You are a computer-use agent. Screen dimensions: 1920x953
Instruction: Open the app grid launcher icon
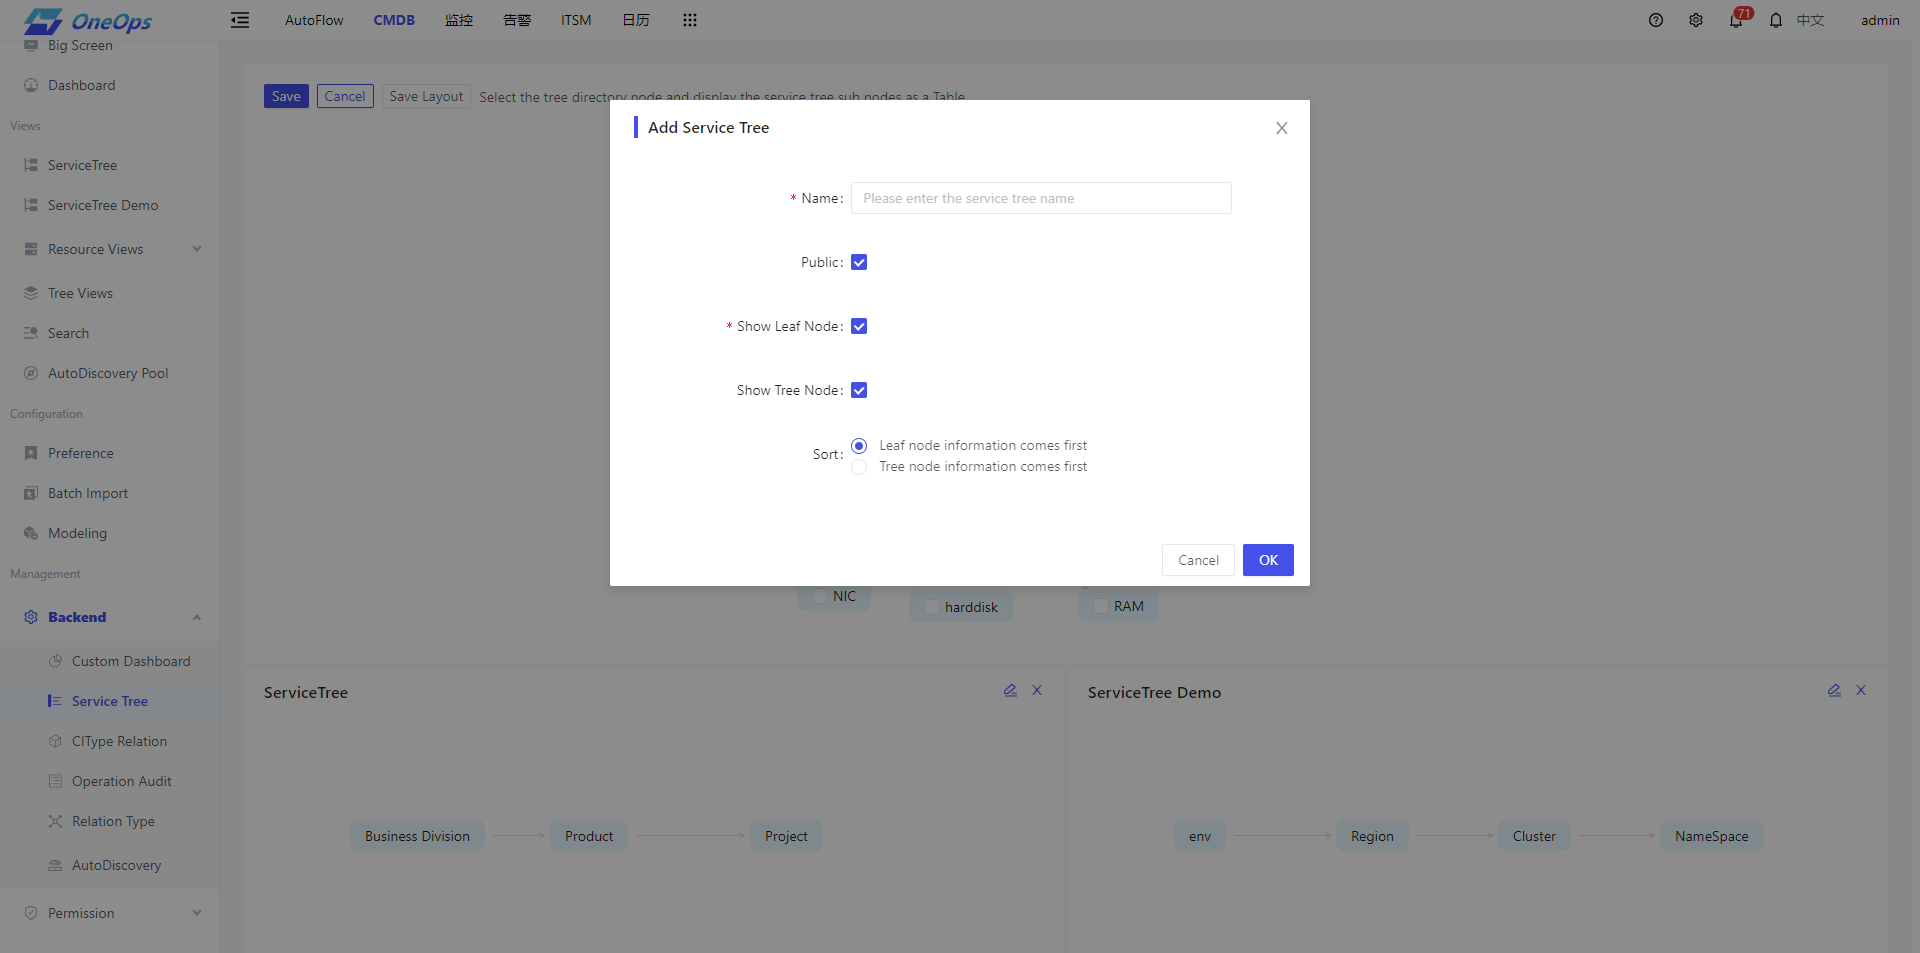pos(690,20)
